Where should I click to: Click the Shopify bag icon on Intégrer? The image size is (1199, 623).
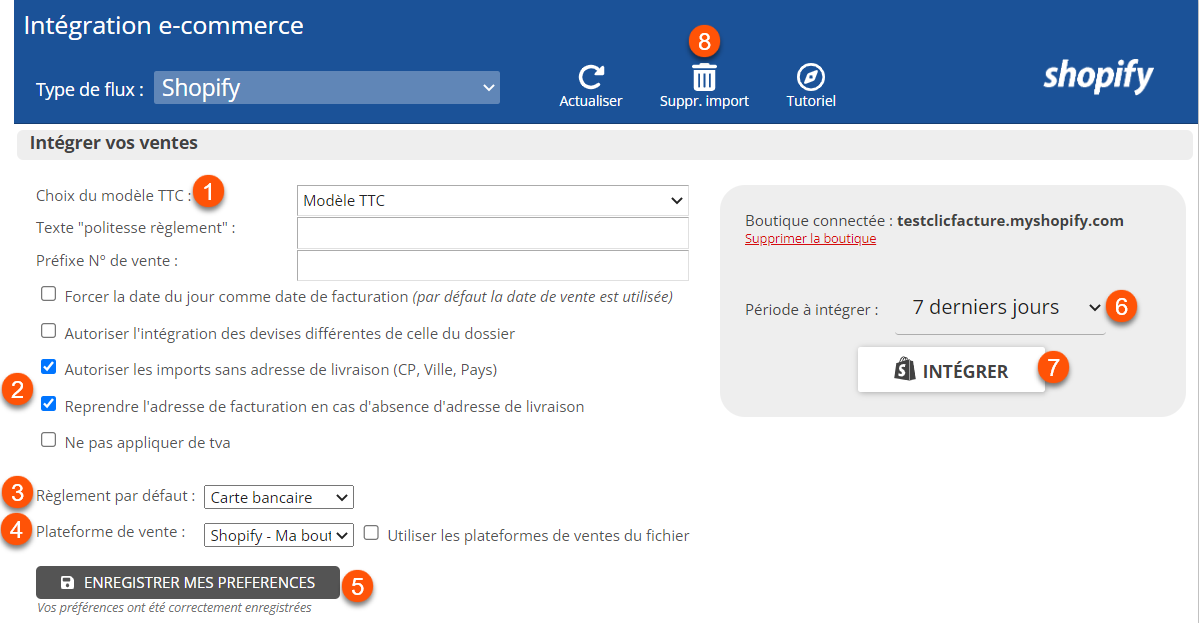(905, 369)
